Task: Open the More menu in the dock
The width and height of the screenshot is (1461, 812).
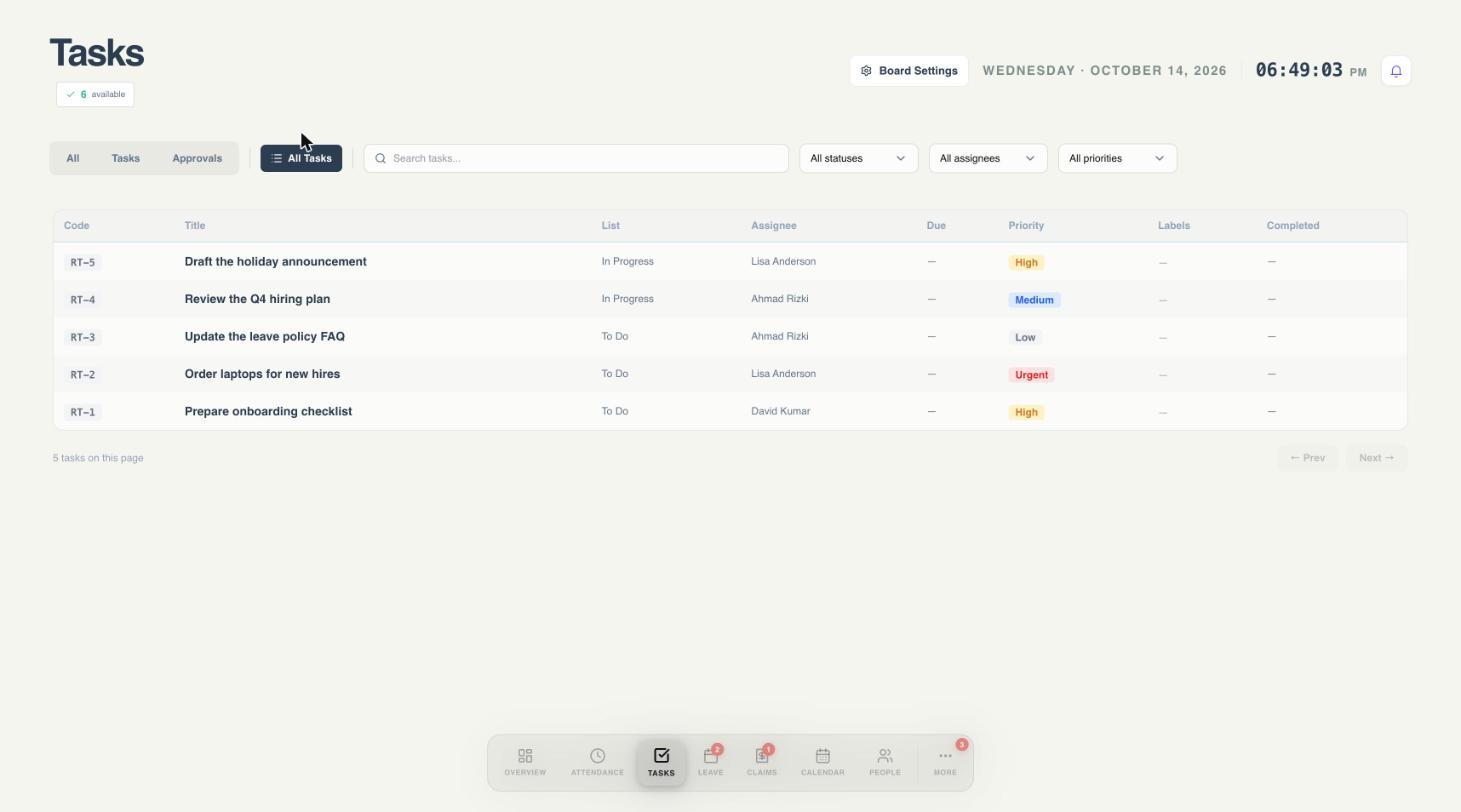Action: point(945,762)
